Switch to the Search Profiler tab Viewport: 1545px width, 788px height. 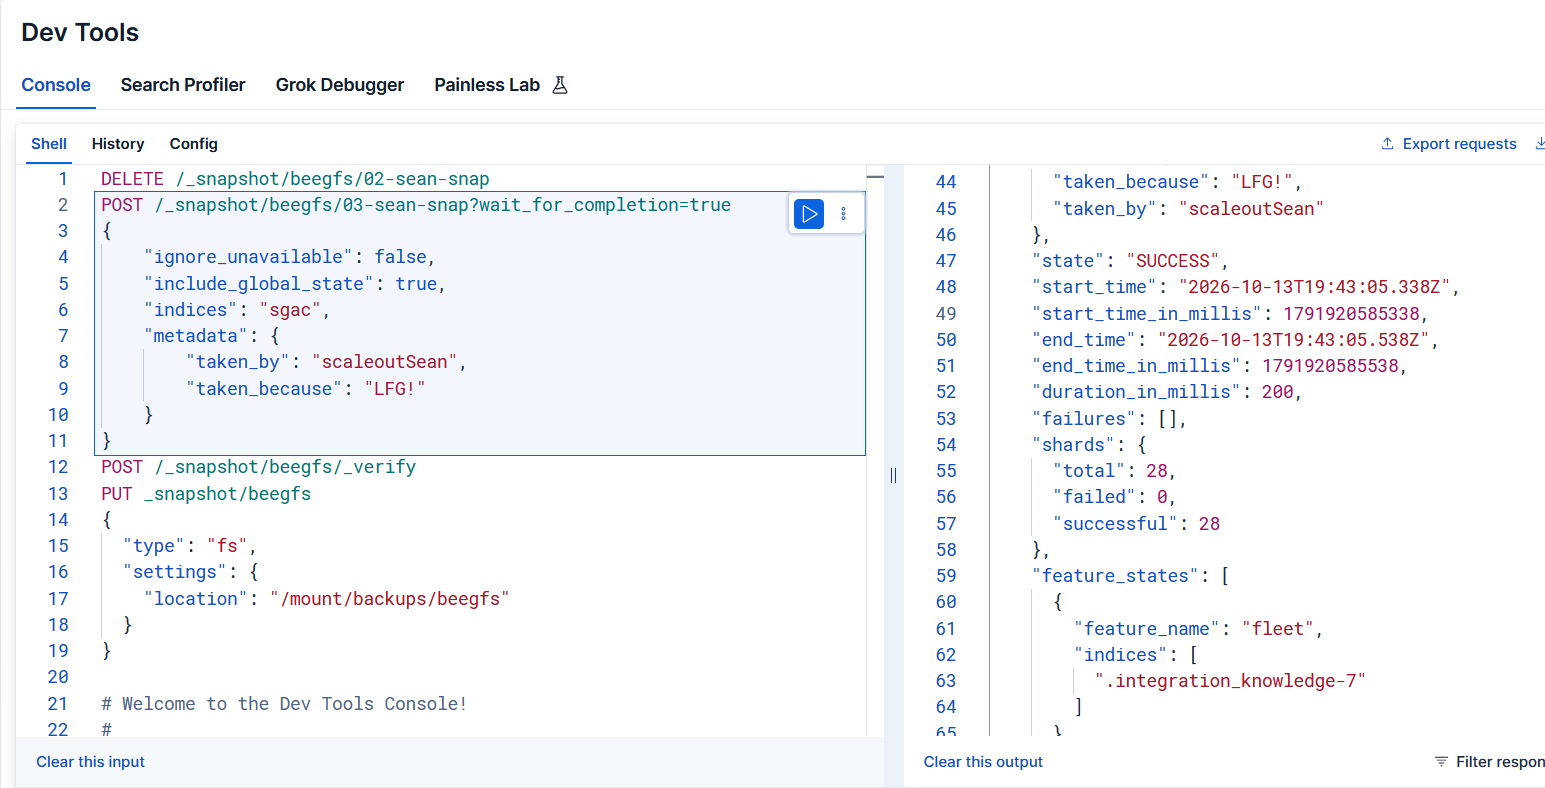pos(183,85)
